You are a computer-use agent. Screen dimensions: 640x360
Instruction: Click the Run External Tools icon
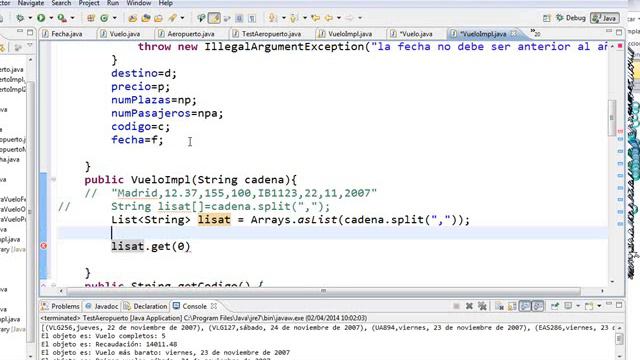point(62,18)
